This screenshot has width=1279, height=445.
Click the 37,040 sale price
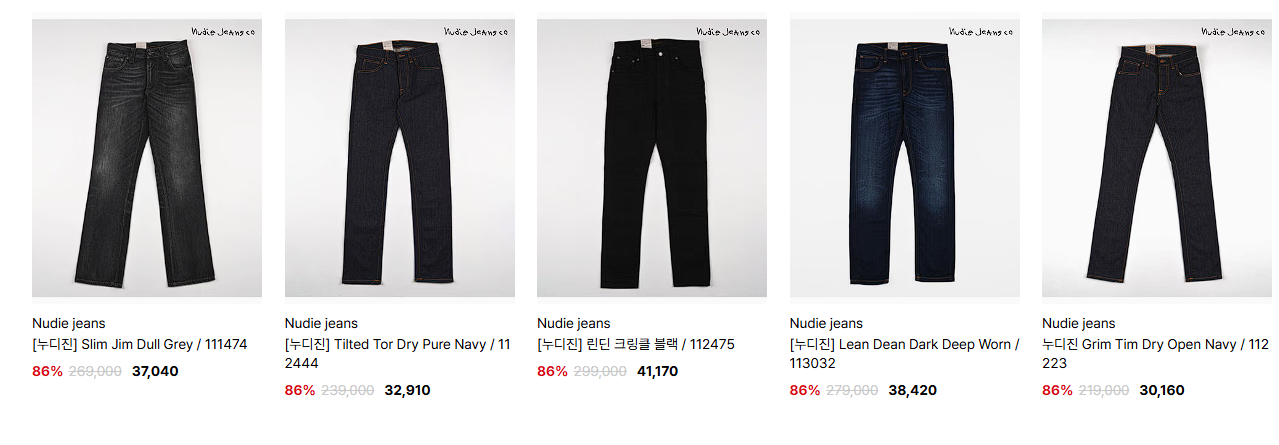[x=155, y=371]
